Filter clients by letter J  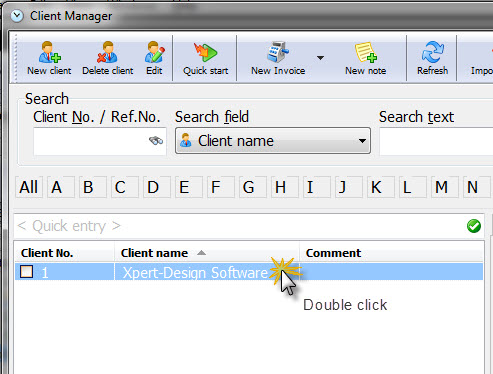pyautogui.click(x=349, y=187)
